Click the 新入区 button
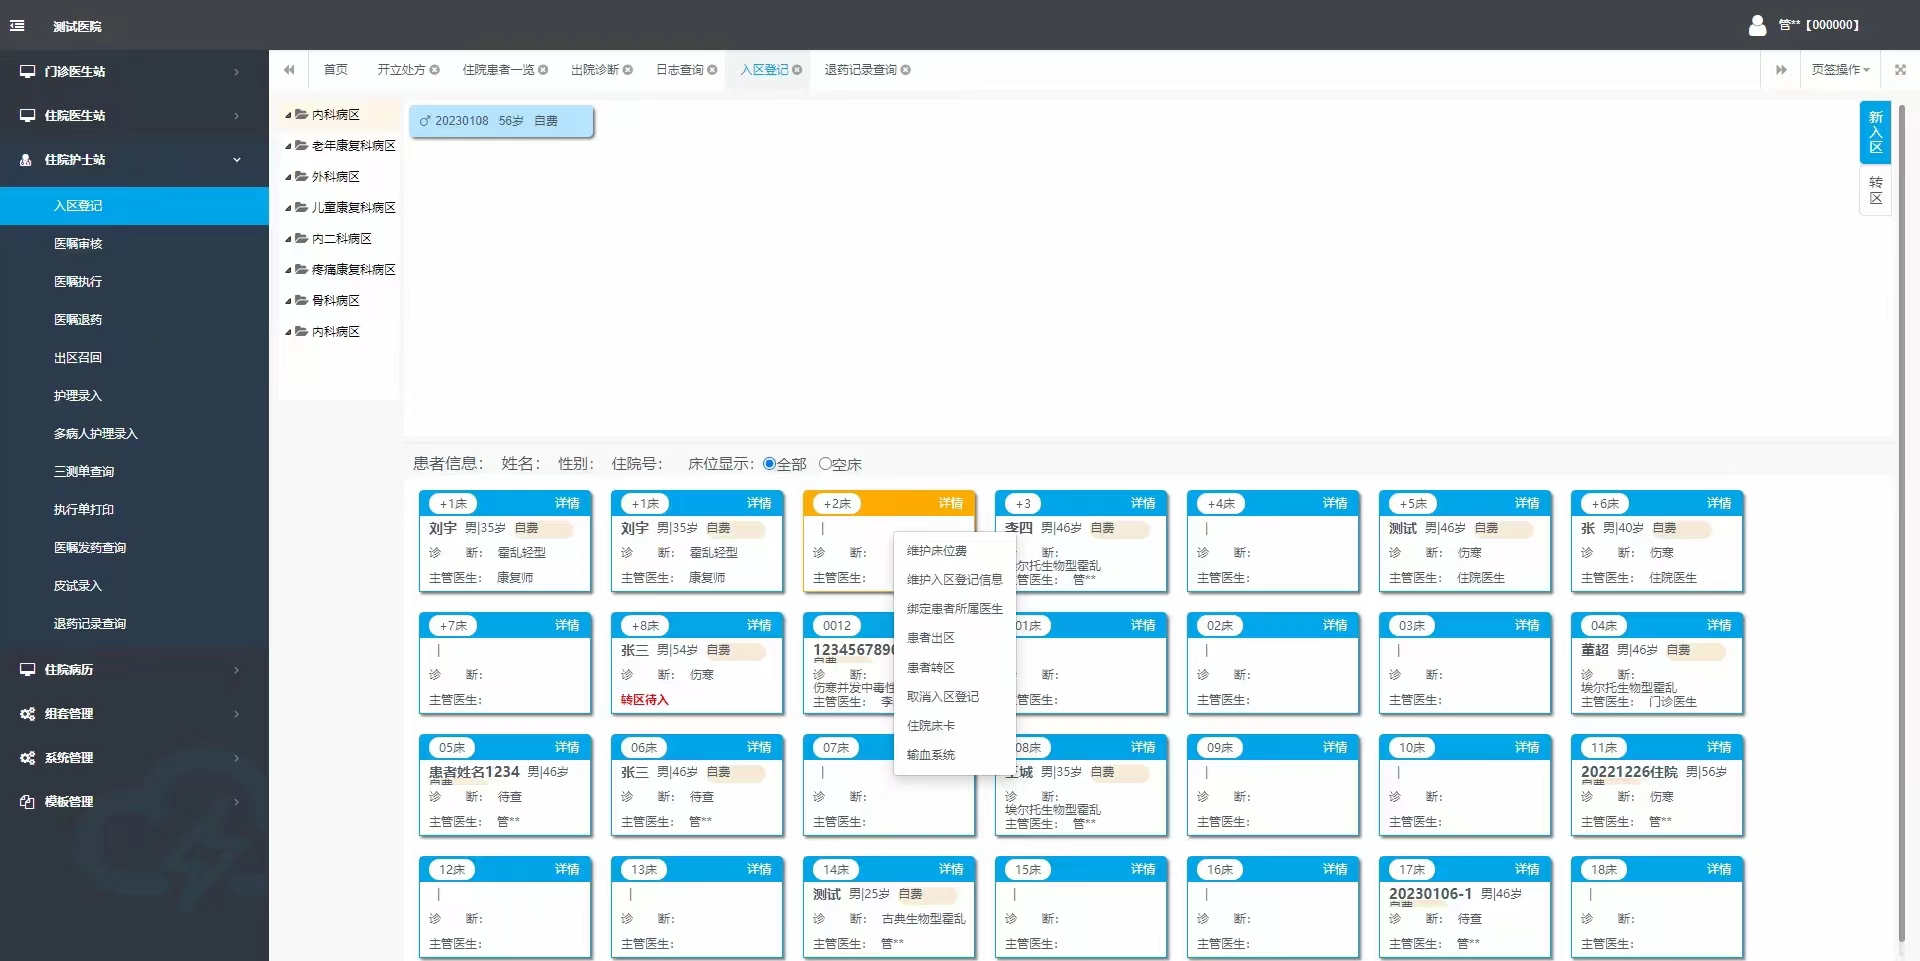Screen dimensions: 1920x961 point(1875,132)
